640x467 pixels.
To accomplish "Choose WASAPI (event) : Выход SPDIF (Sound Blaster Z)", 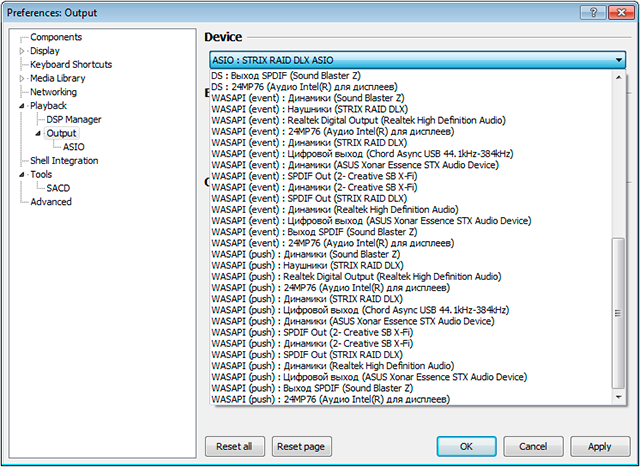I will point(411,232).
